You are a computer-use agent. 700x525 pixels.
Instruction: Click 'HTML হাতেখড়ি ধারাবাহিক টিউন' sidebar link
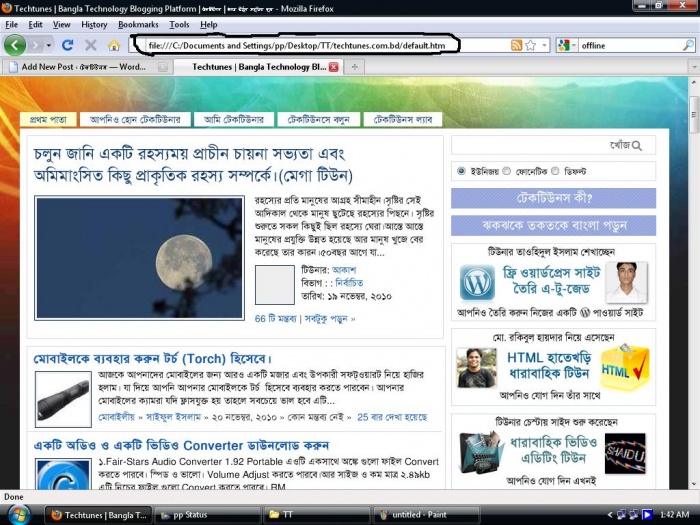coord(549,365)
